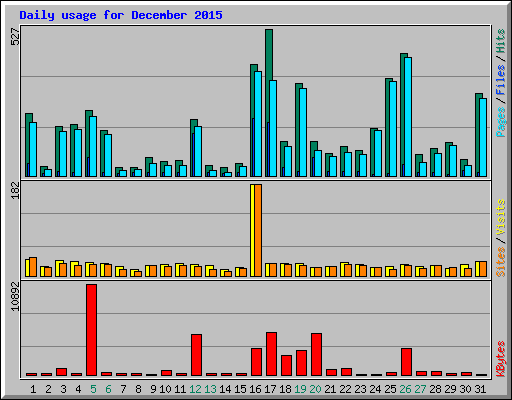Click green weekend day 20 label
Image resolution: width=512 pixels, height=400 pixels.
[x=315, y=389]
